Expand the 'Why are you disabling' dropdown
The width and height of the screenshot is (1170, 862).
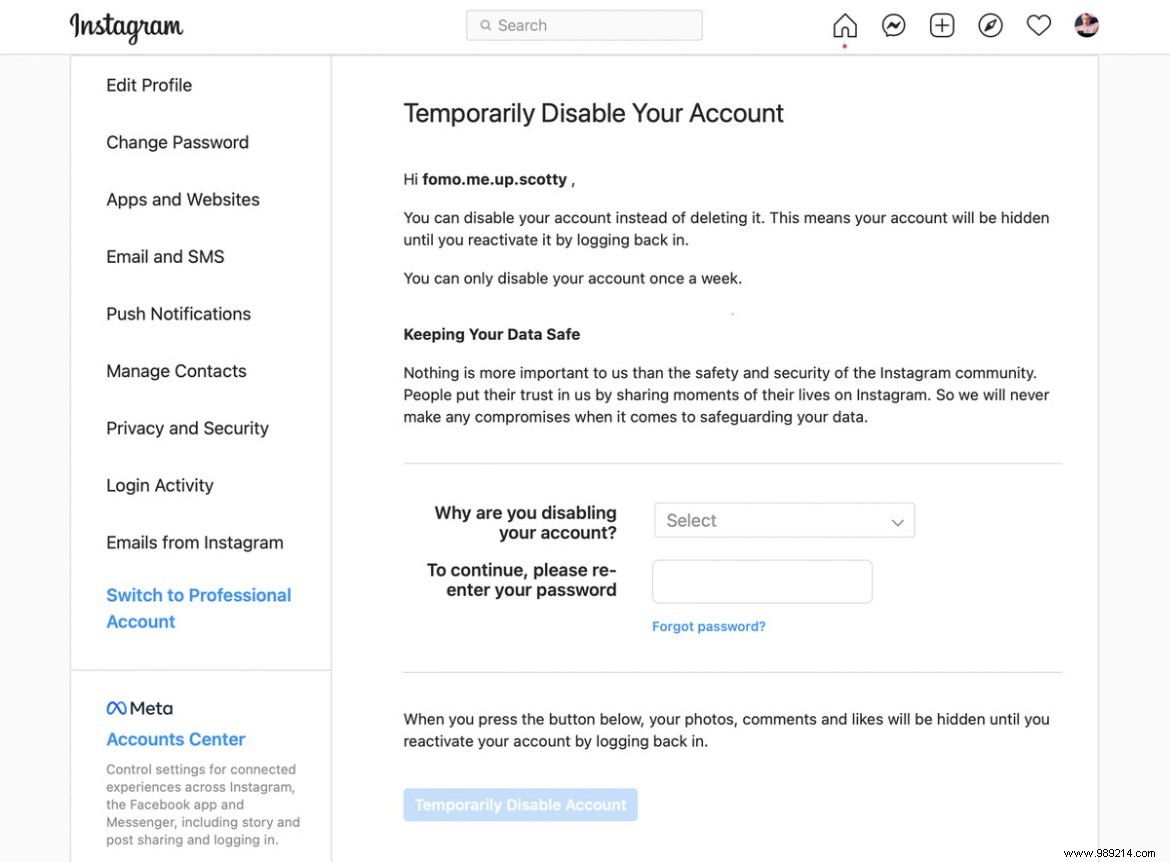[784, 520]
